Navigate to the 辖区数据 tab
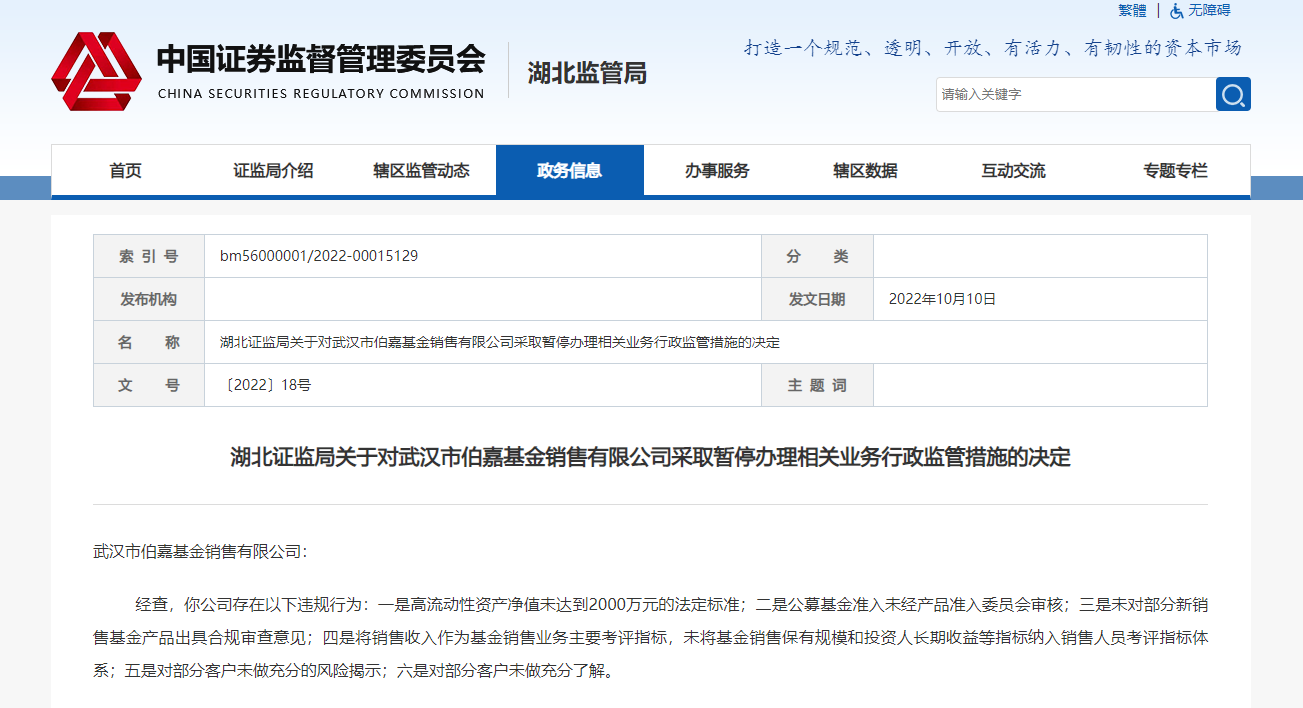 click(865, 171)
